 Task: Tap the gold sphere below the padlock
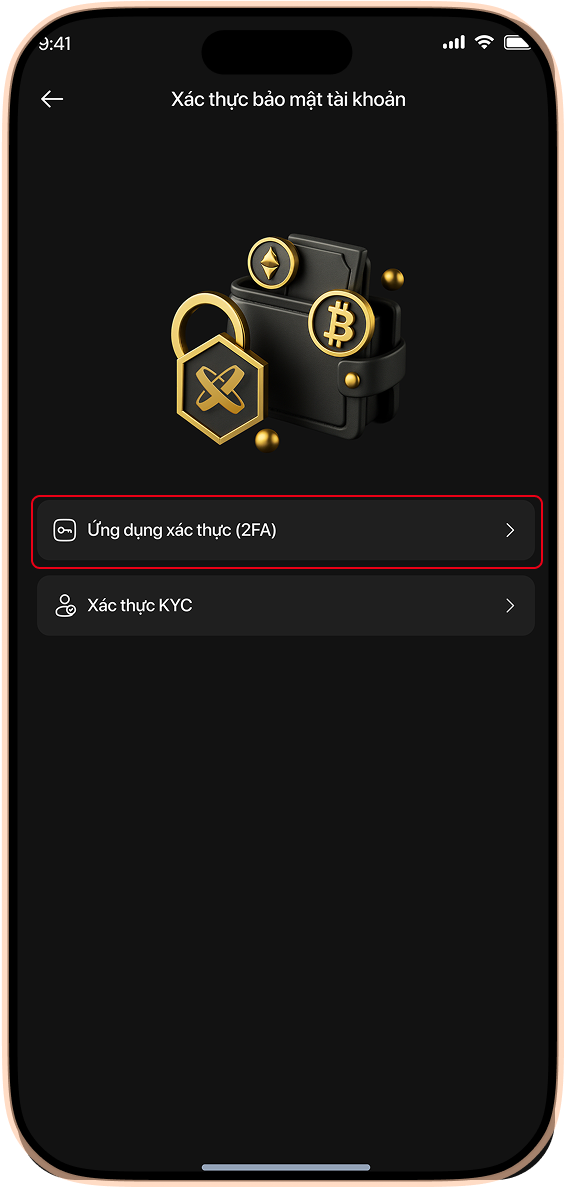tap(267, 439)
